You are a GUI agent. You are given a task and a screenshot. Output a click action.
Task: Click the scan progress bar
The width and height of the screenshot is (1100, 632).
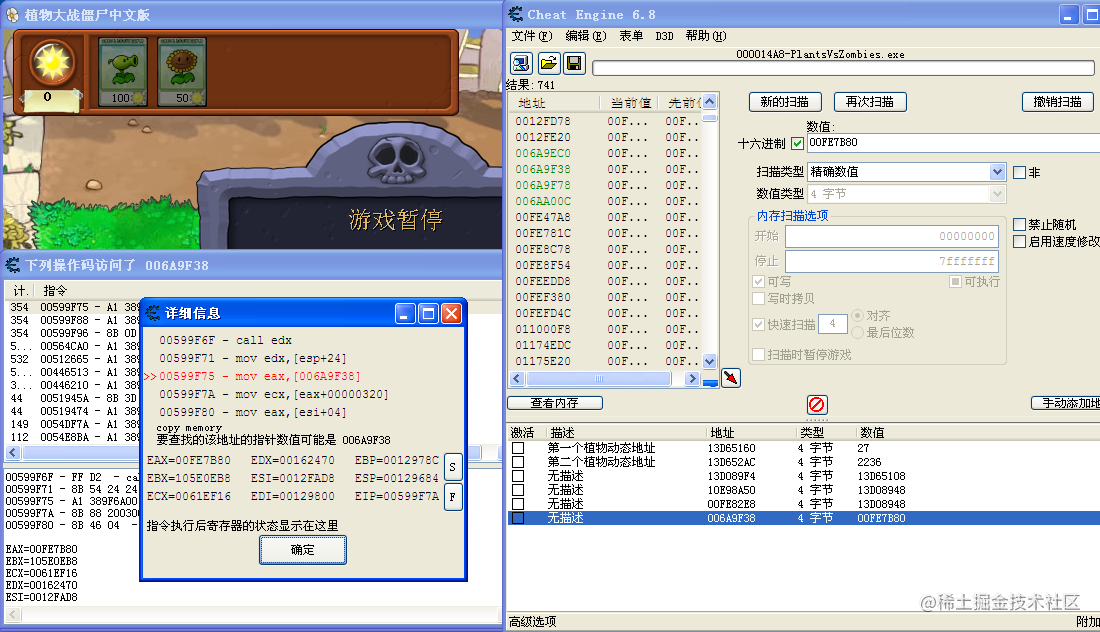[x=843, y=68]
